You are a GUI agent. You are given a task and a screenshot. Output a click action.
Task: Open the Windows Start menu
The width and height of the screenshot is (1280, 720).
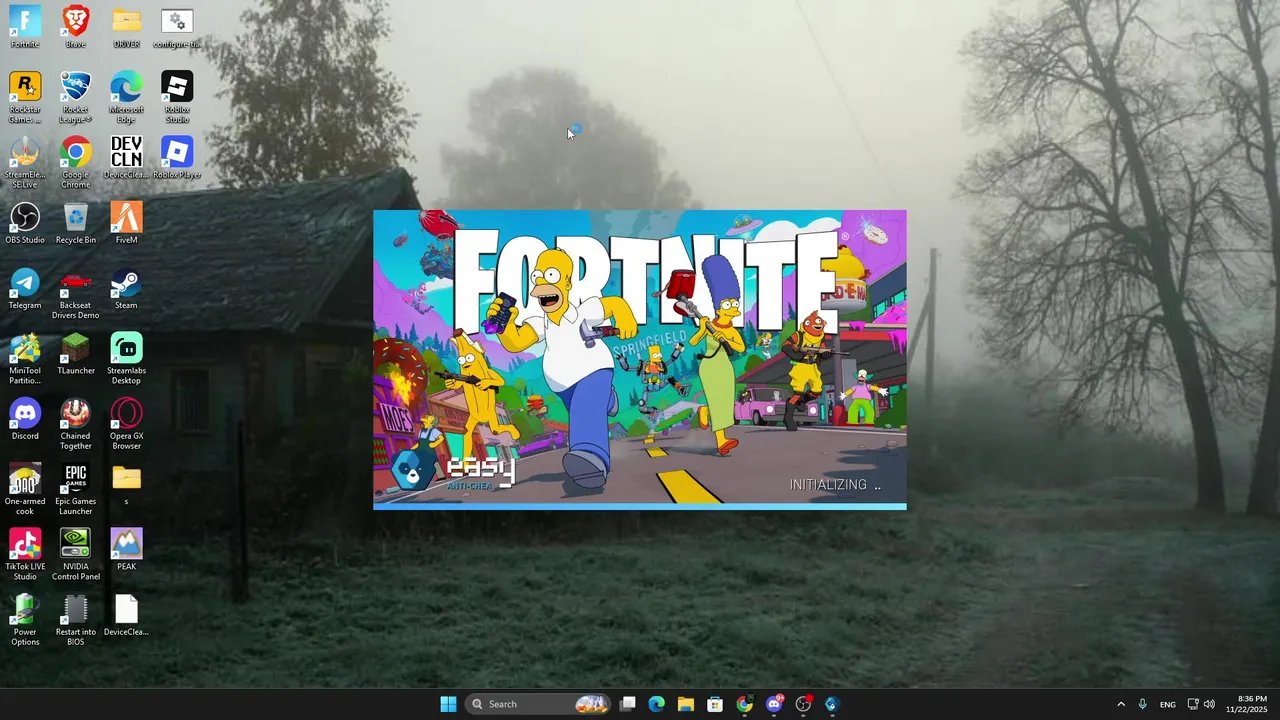pyautogui.click(x=448, y=704)
